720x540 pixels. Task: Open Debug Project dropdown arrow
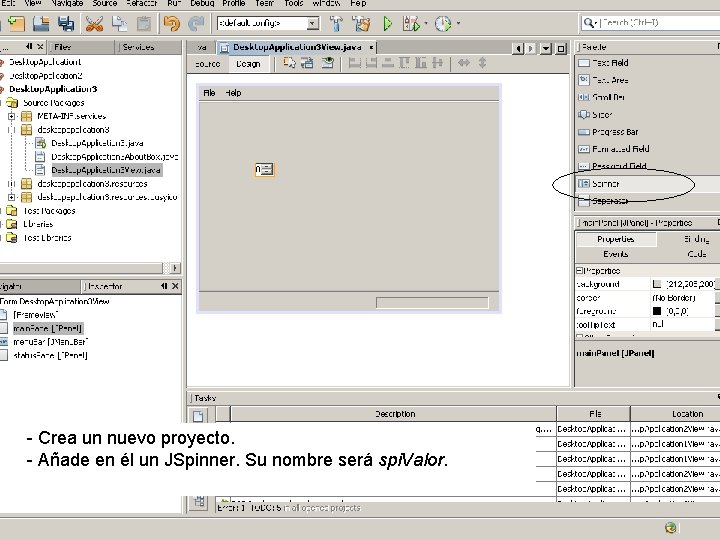tap(426, 23)
